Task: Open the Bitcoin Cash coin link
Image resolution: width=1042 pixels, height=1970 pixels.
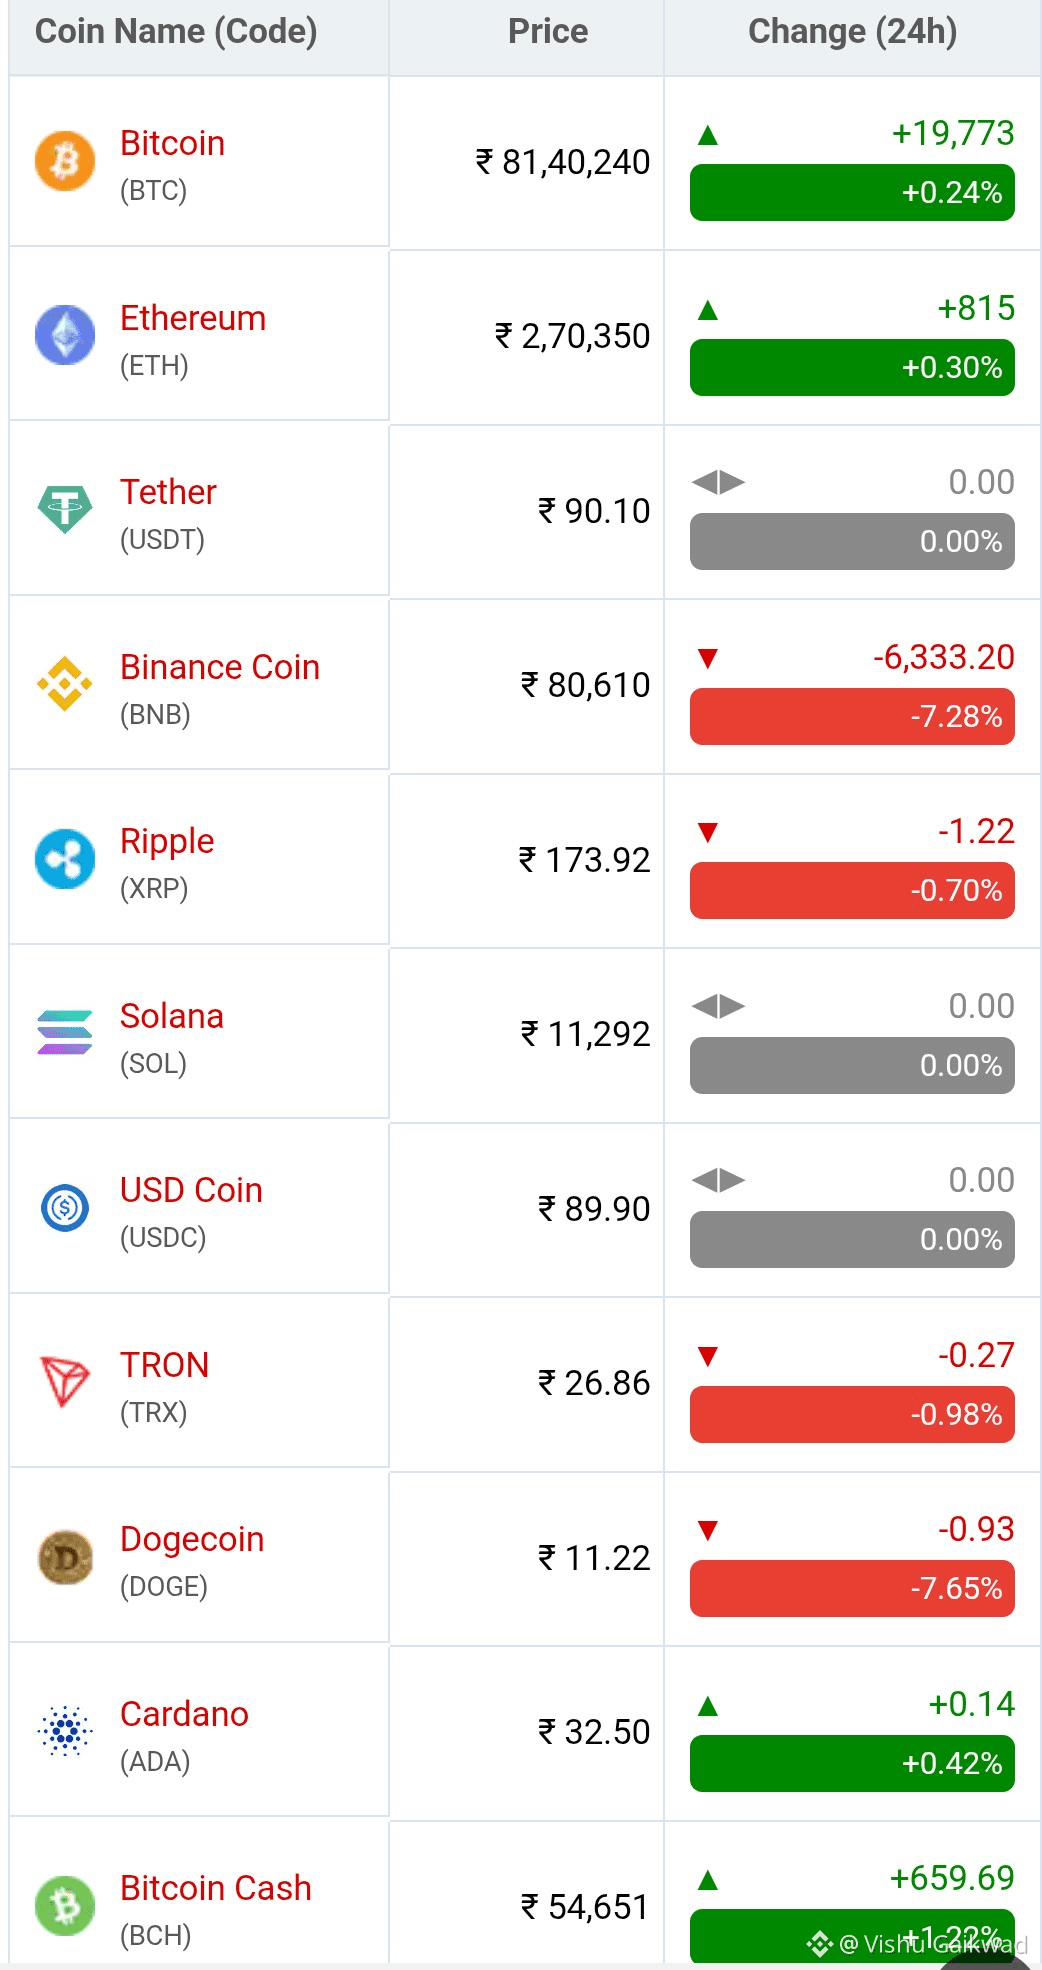Action: pyautogui.click(x=216, y=1888)
